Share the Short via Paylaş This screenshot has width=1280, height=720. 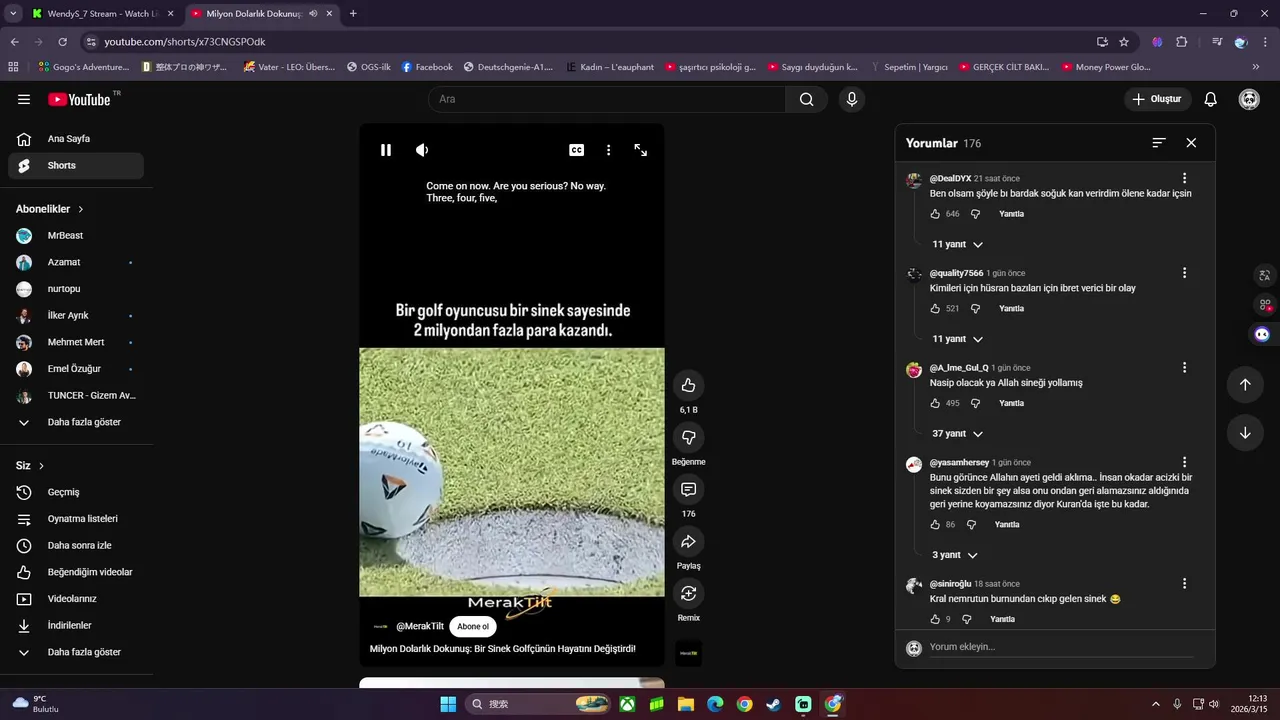click(x=689, y=541)
